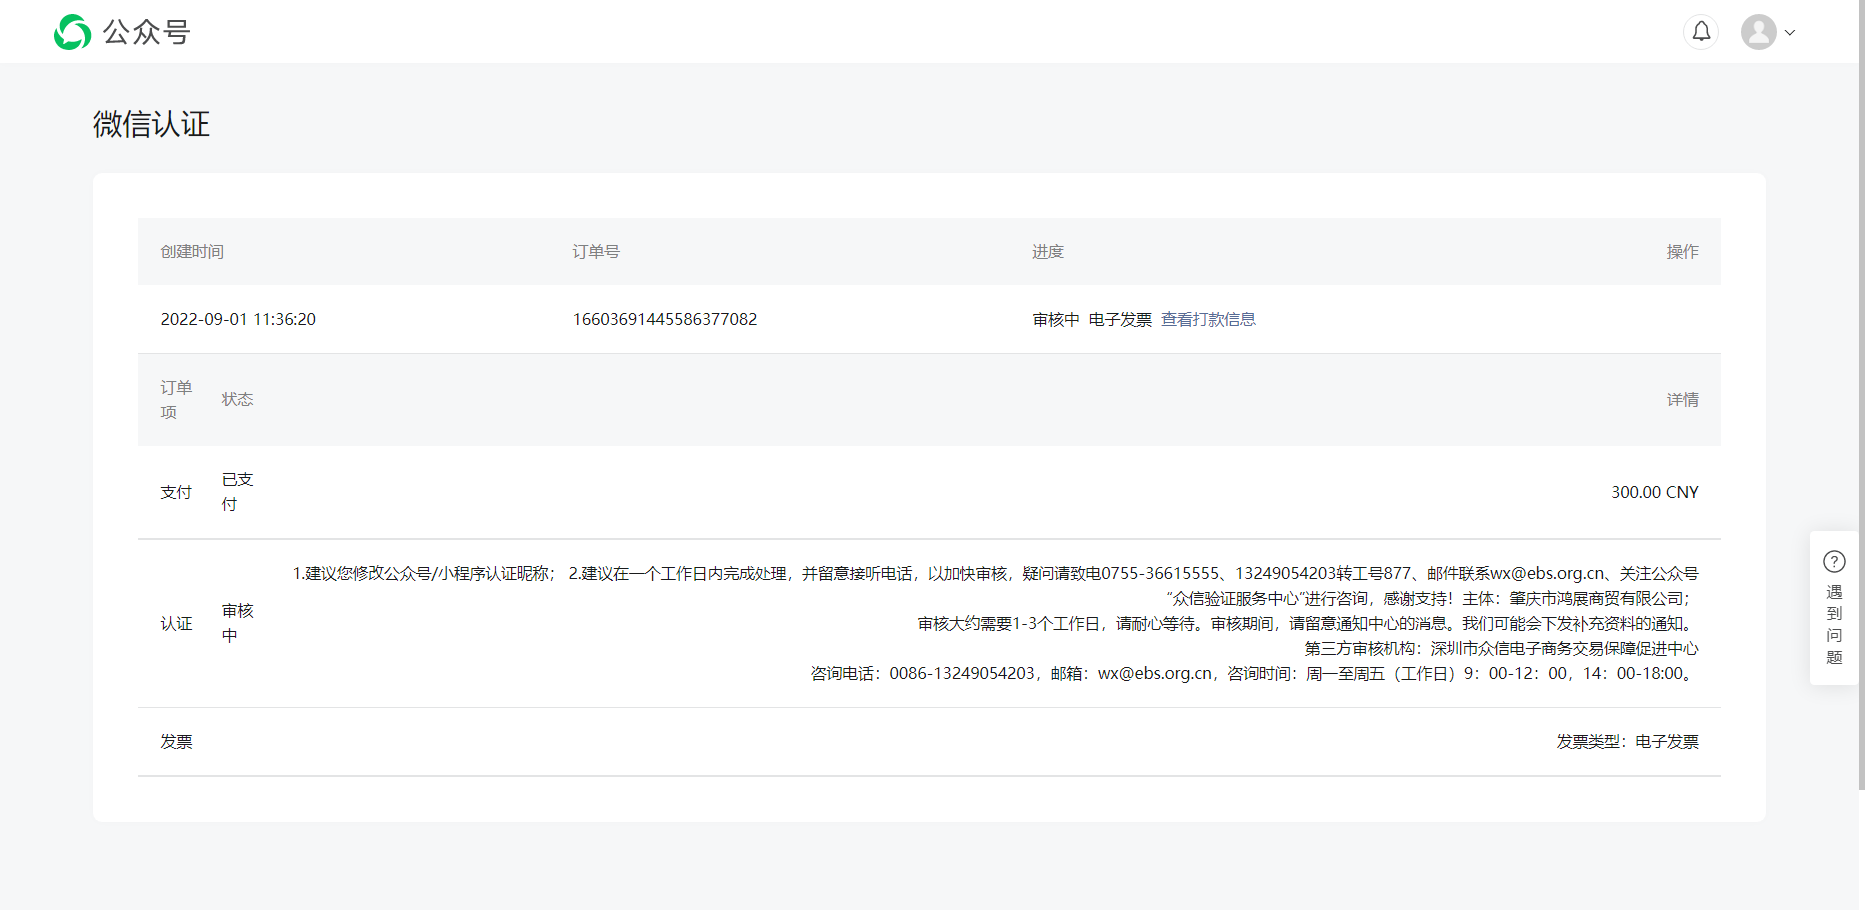Click the 详情 column header

pyautogui.click(x=1682, y=399)
